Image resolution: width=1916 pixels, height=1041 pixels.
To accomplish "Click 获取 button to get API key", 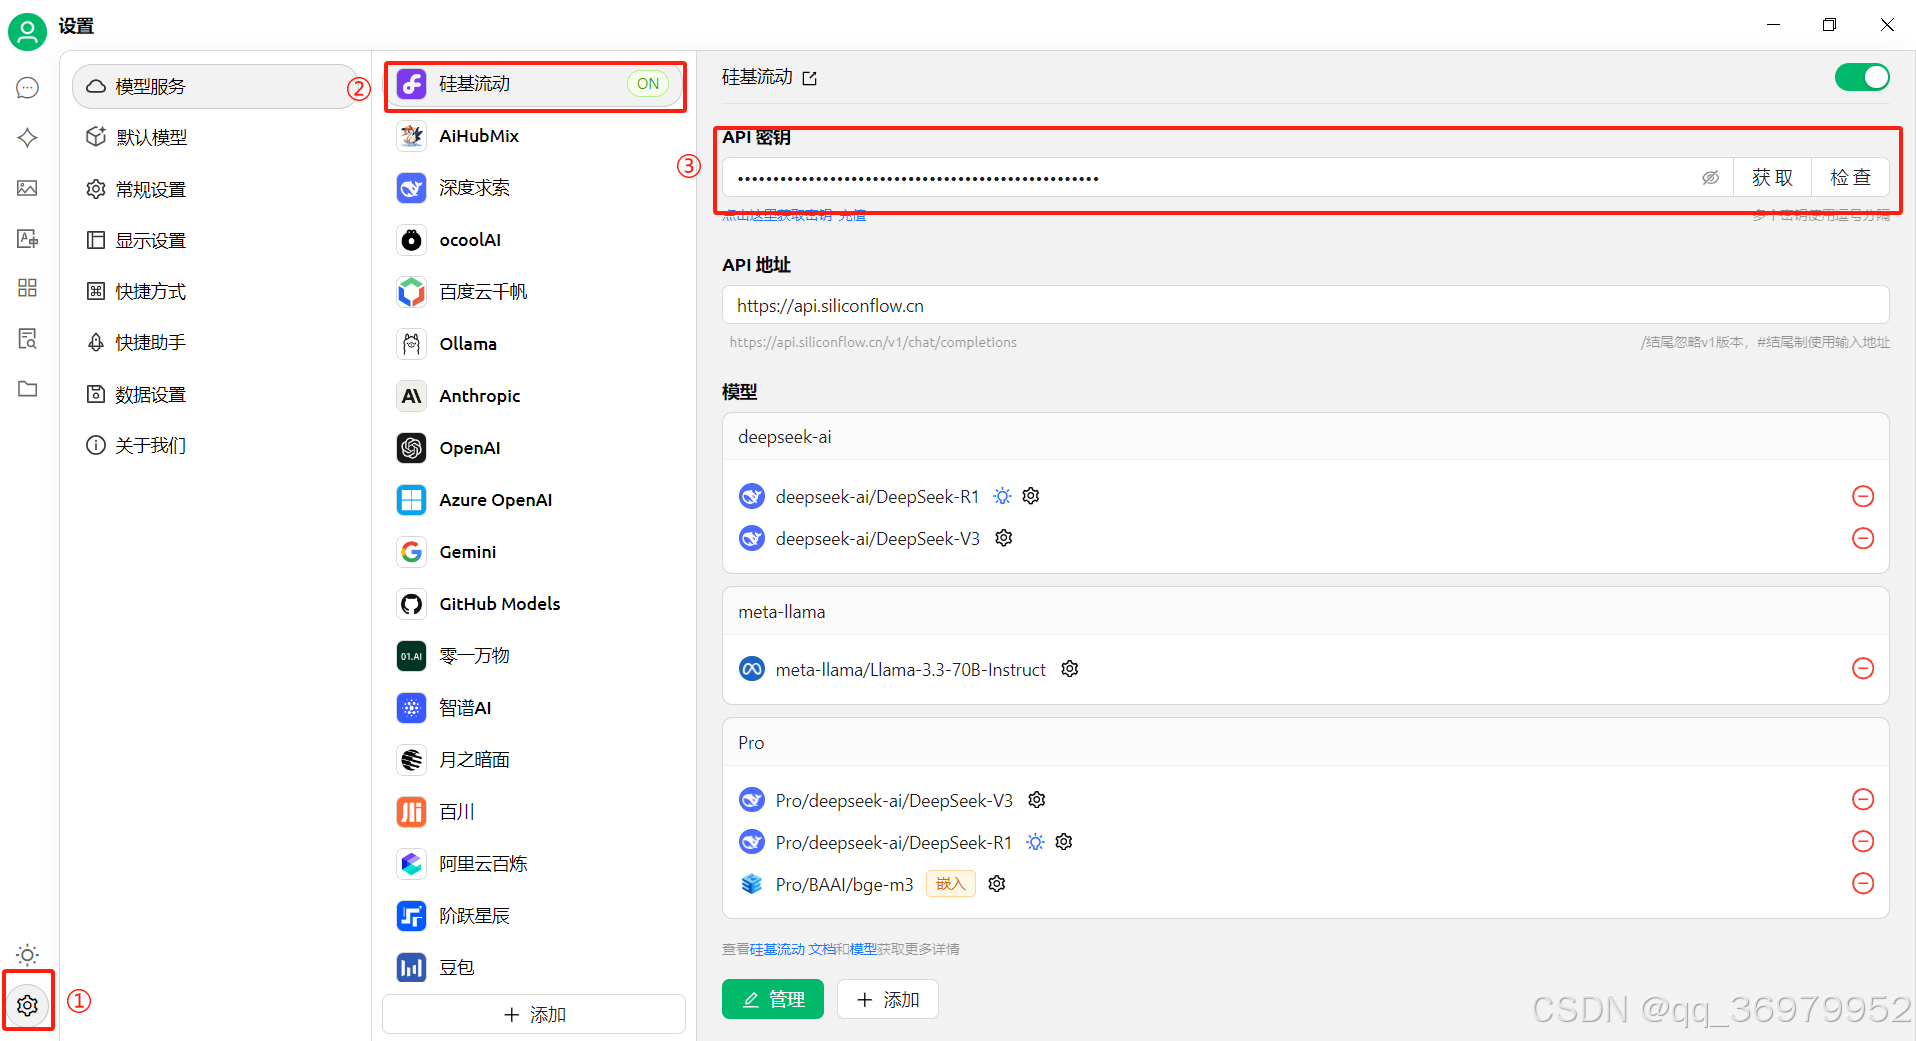I will click(1772, 178).
